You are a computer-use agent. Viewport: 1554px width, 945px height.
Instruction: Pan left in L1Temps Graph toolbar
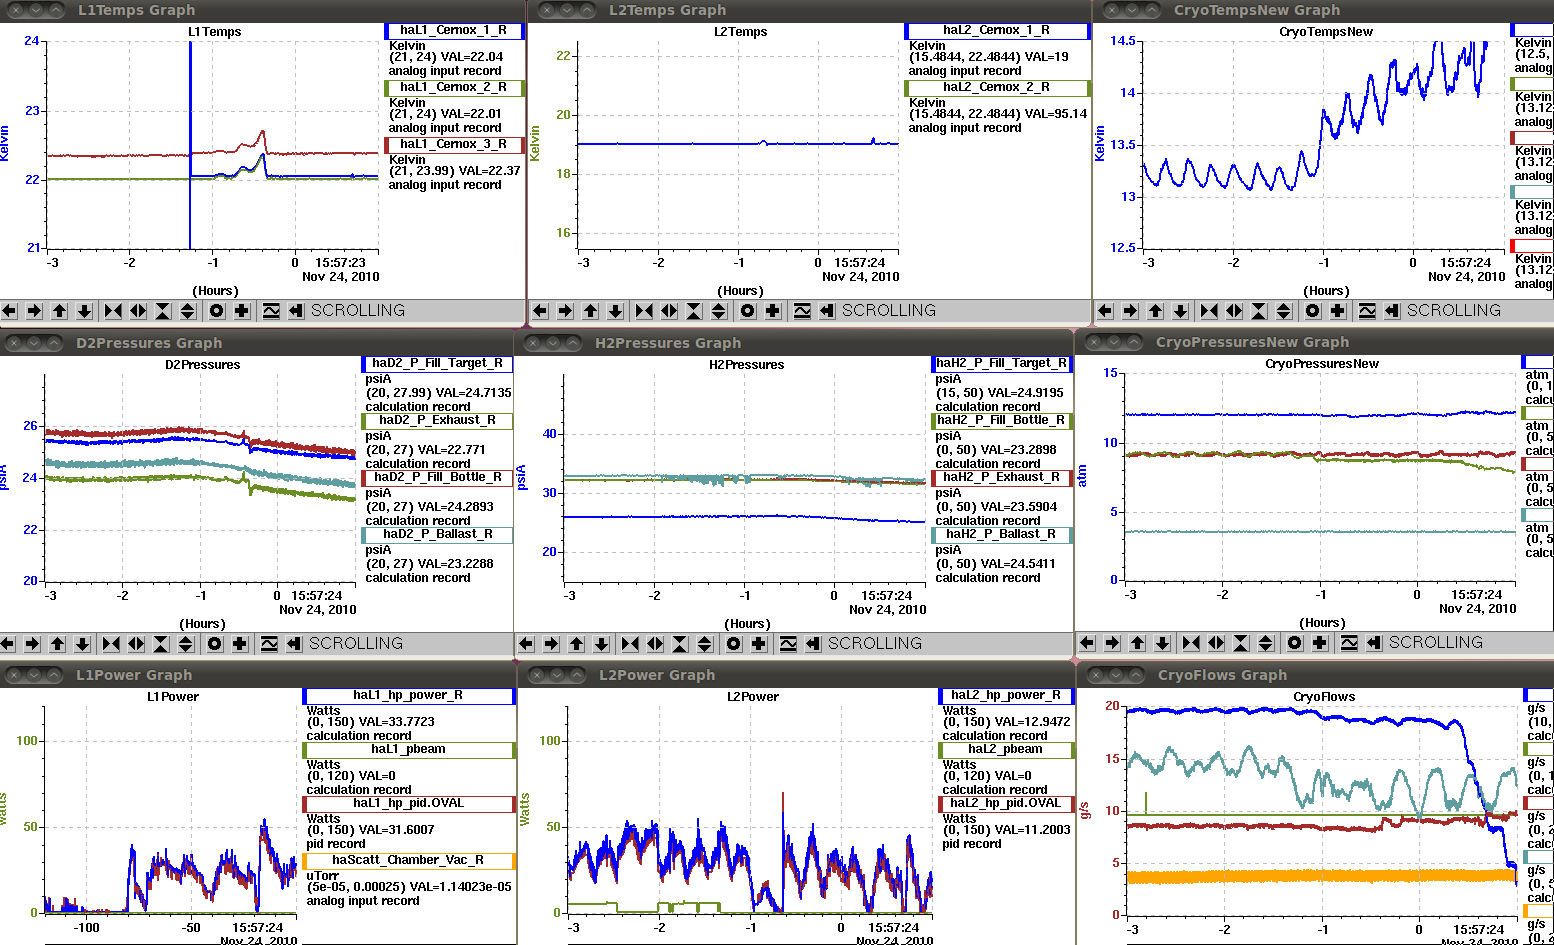[10, 311]
